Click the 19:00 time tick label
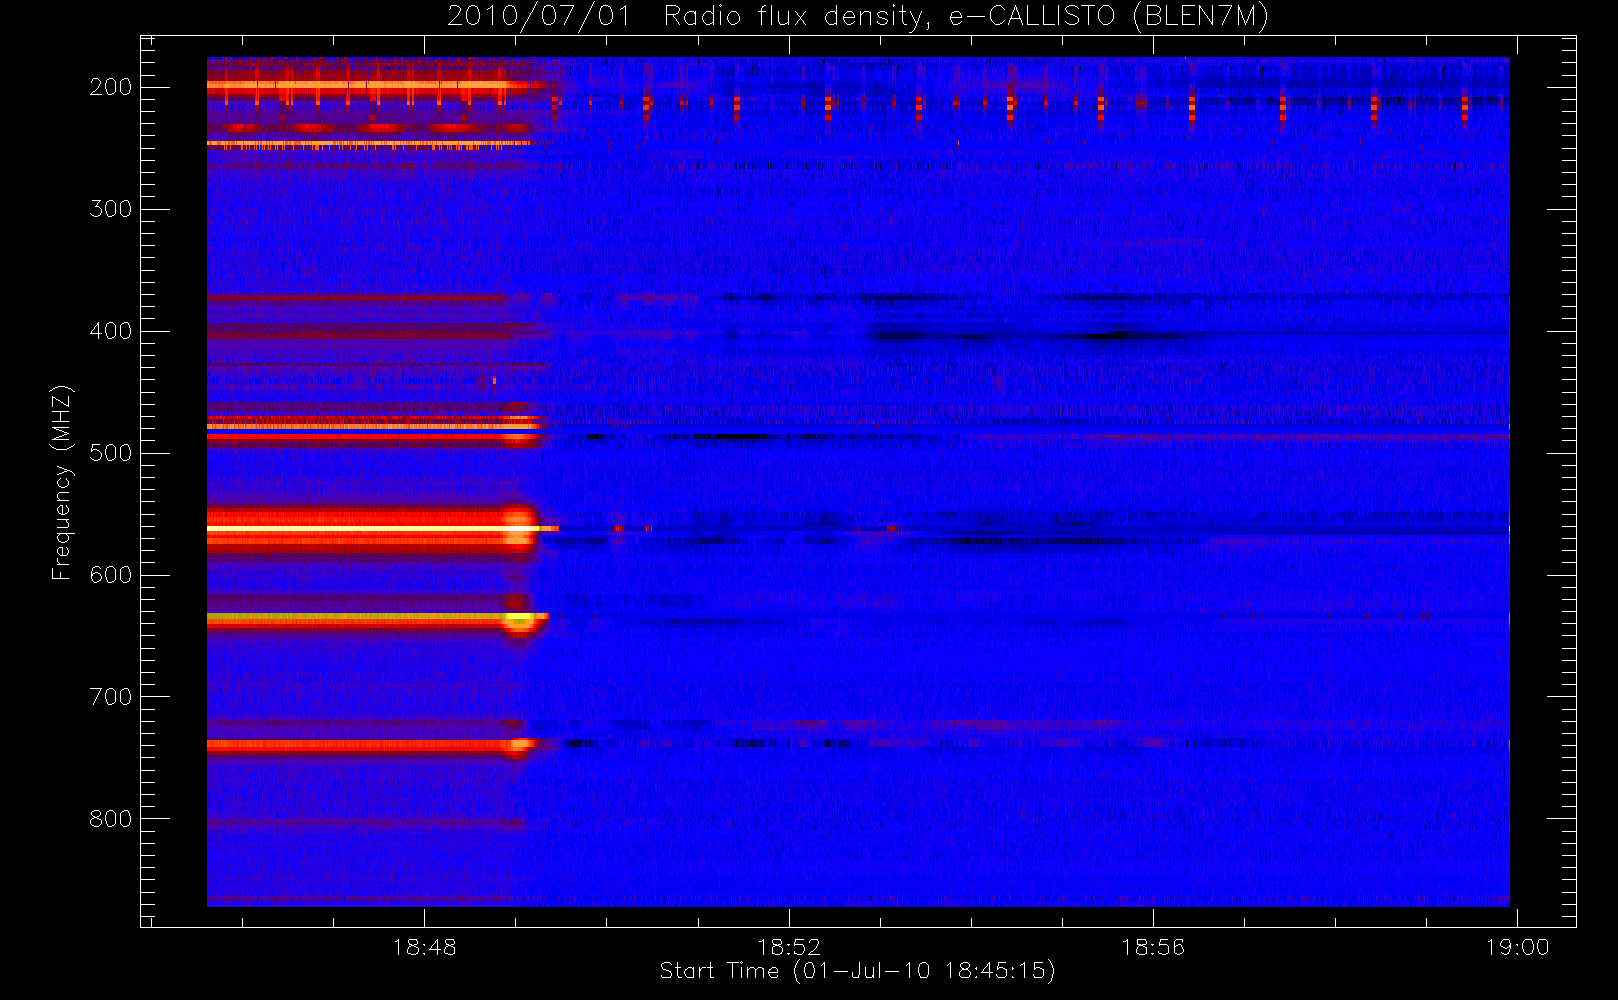1618x1000 pixels. pos(1517,947)
